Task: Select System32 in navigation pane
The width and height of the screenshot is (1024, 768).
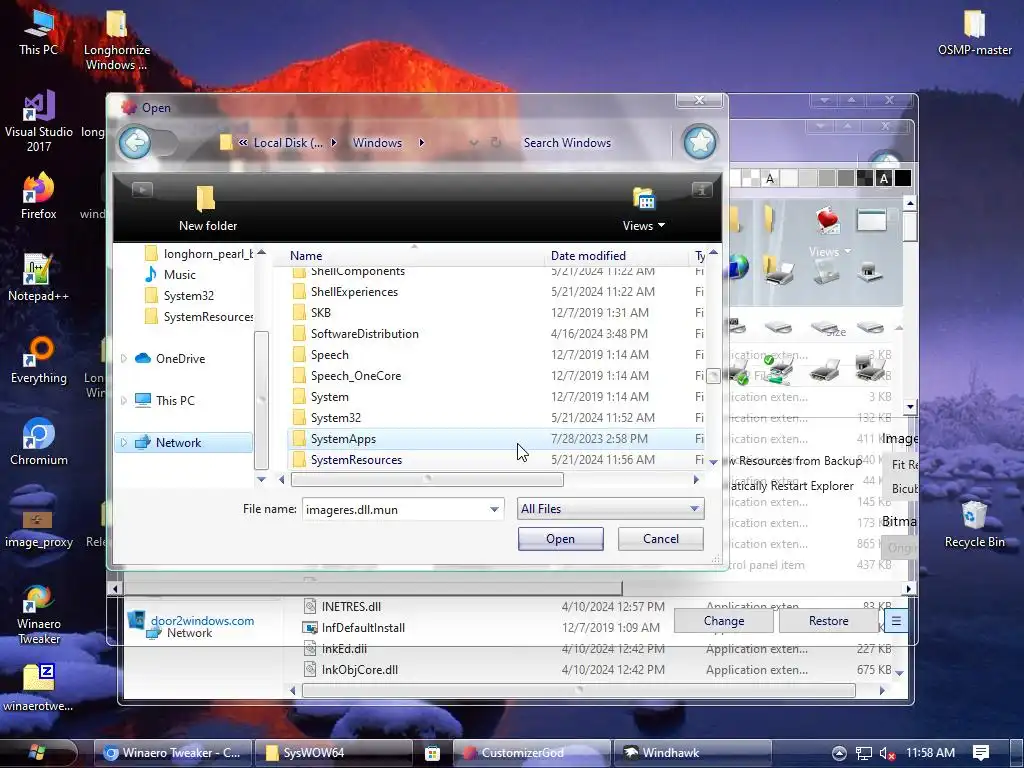Action: pyautogui.click(x=179, y=295)
